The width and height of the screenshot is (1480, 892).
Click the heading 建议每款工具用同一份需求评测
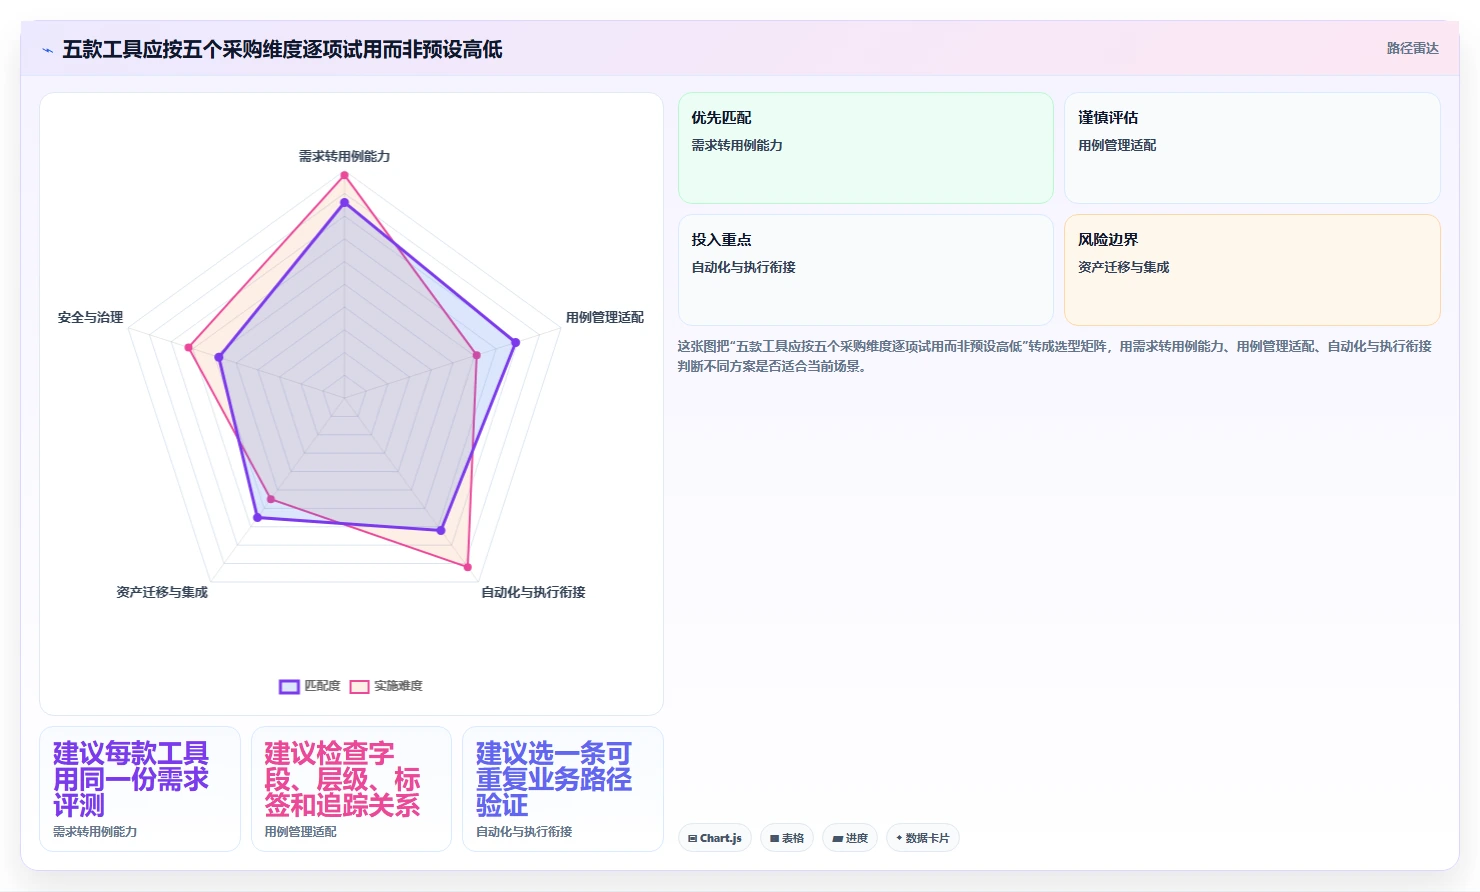[131, 779]
